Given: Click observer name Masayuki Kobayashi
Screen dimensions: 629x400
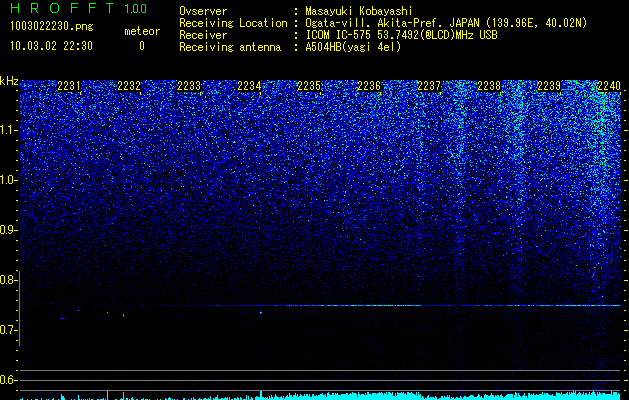Looking at the screenshot, I should coord(359,11).
